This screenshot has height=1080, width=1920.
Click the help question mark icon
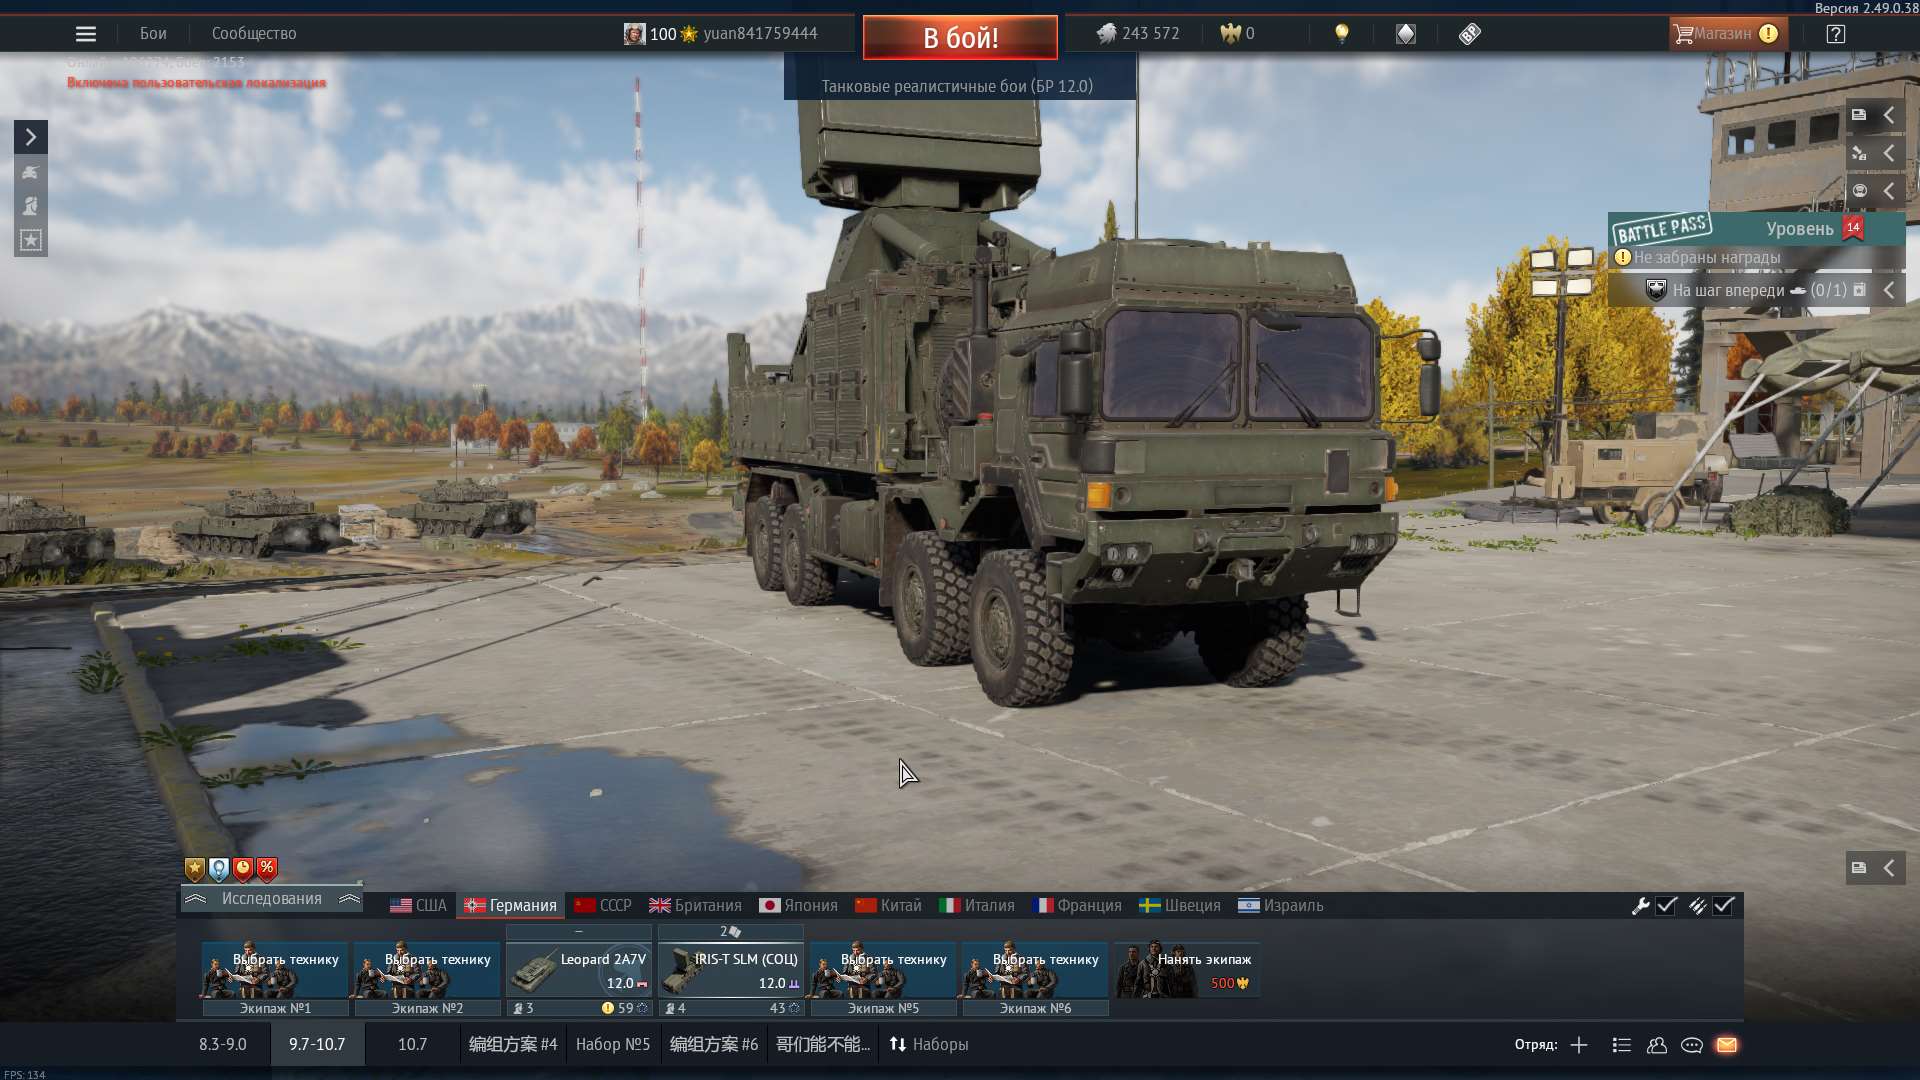(1835, 34)
